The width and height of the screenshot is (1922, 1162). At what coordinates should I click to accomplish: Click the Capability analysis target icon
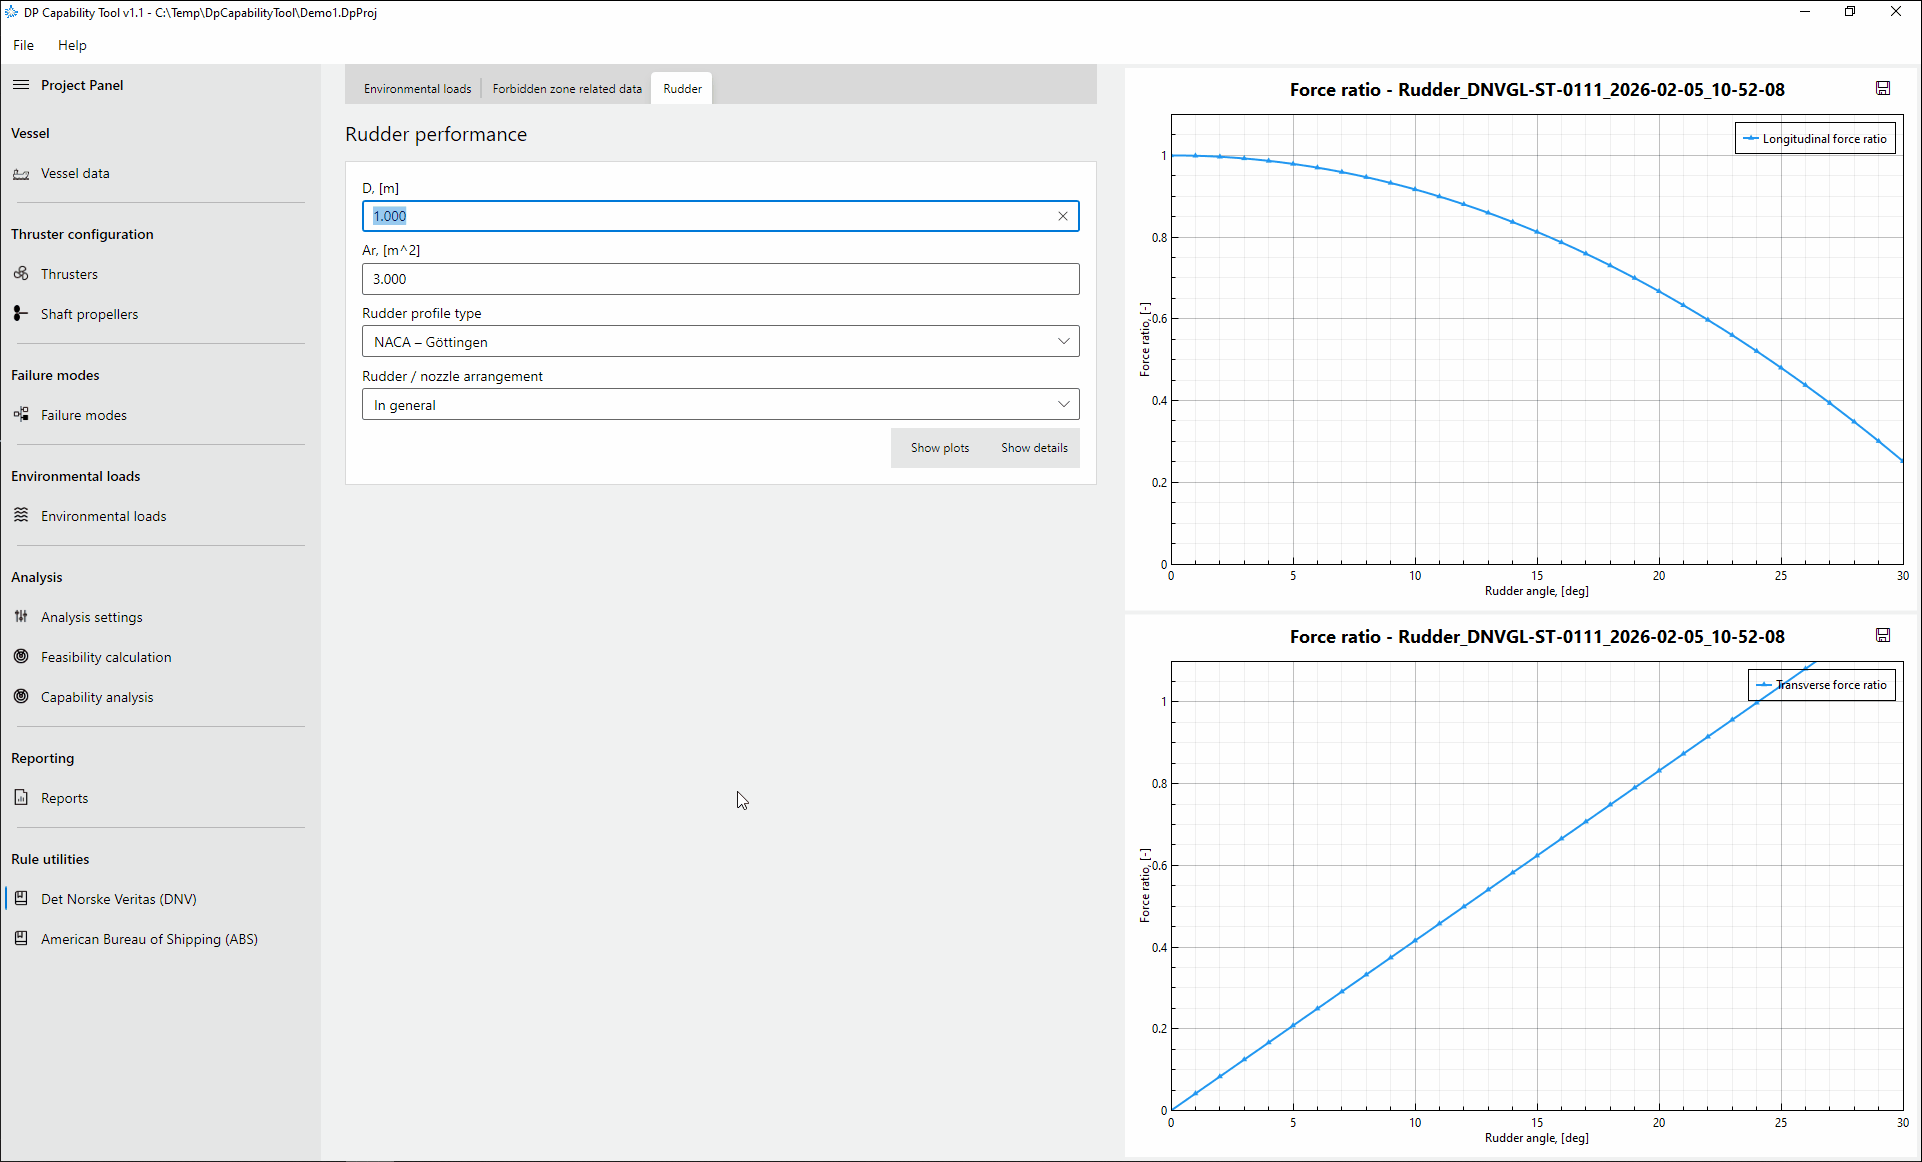point(21,697)
